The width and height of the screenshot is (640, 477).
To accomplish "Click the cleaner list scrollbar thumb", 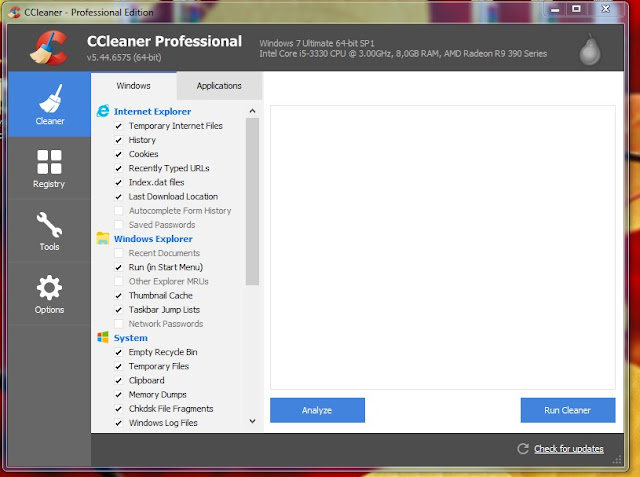I will pos(252,202).
